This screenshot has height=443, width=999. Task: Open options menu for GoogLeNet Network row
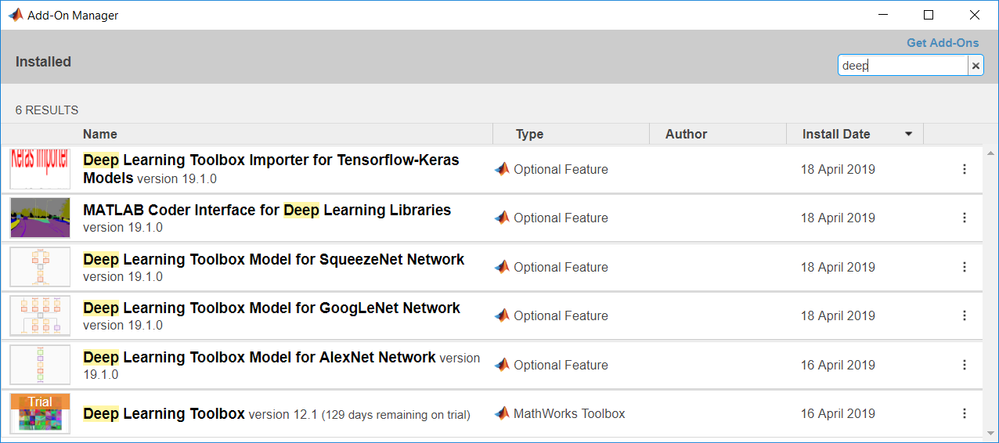click(964, 316)
